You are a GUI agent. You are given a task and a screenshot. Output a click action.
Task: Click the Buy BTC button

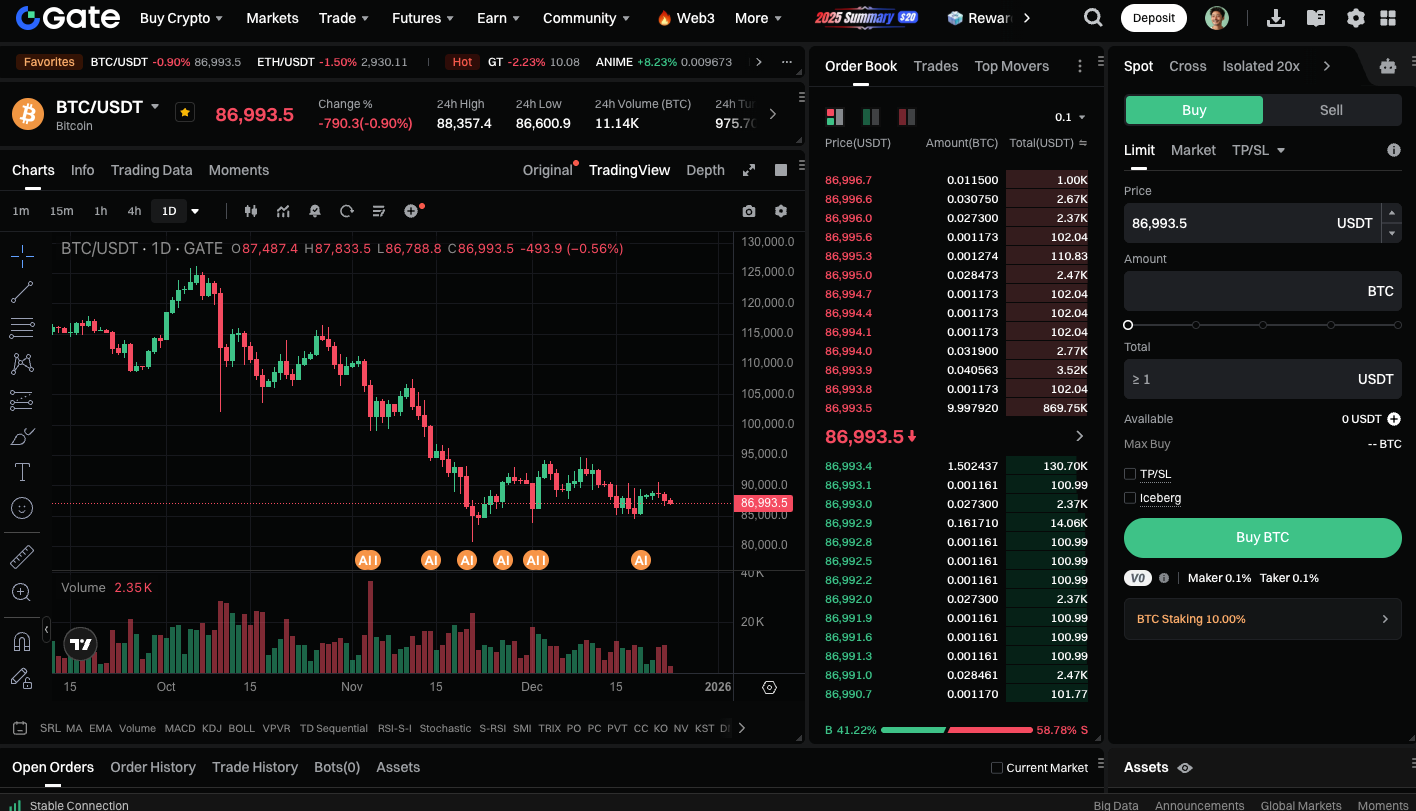coord(1263,537)
